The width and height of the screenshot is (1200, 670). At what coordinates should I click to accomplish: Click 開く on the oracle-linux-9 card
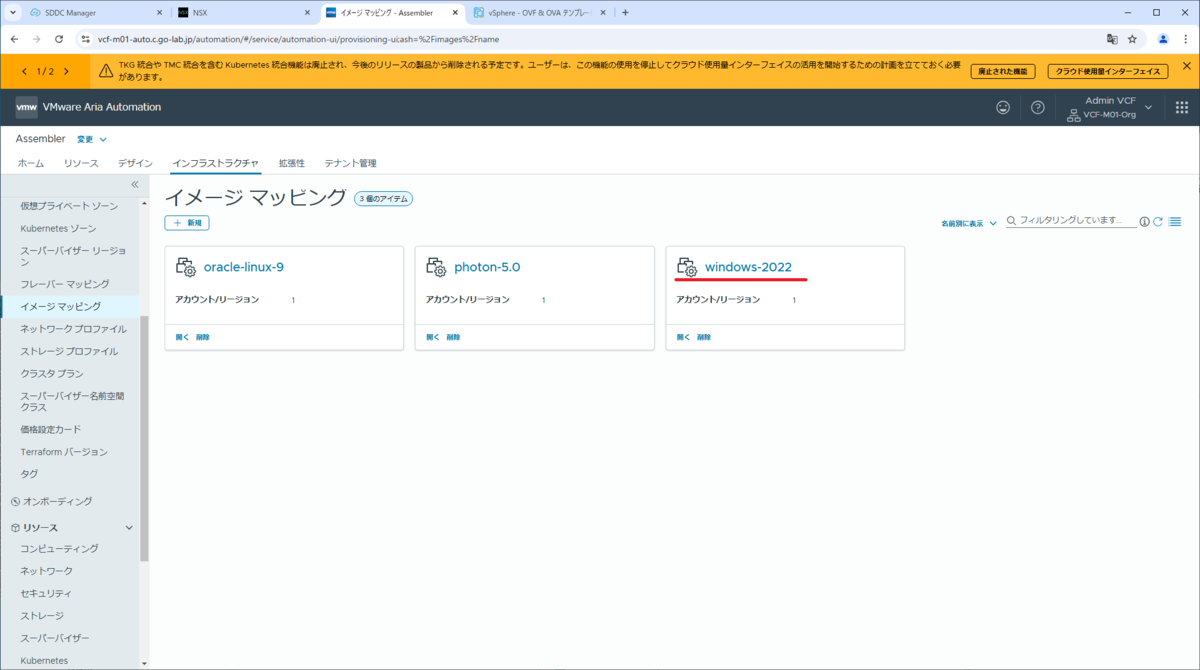[182, 337]
